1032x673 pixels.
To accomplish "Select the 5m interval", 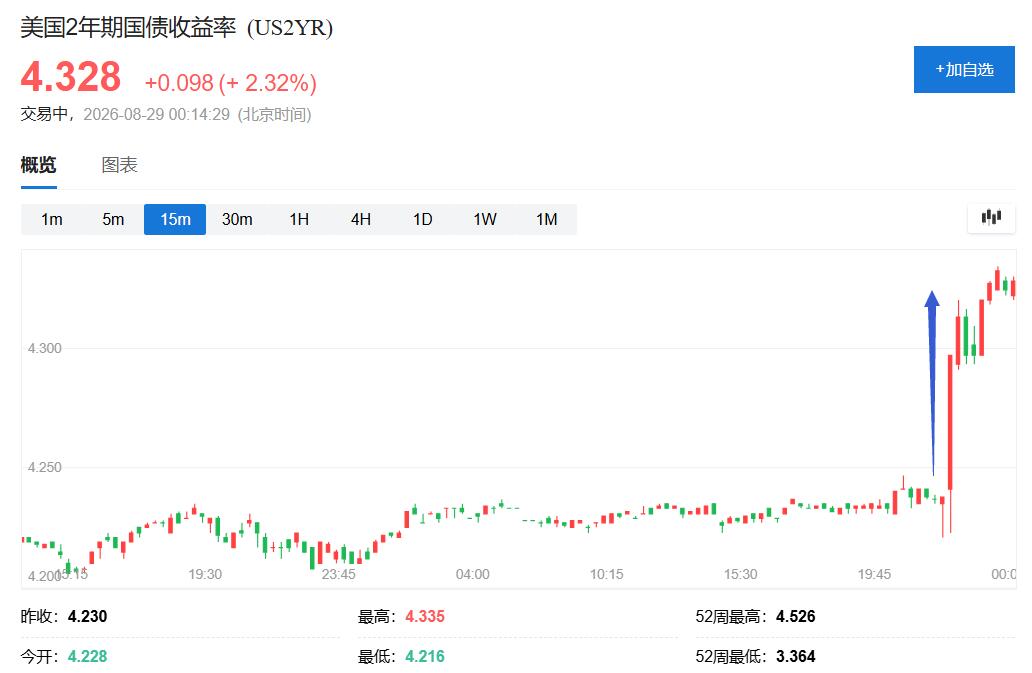I will tap(113, 219).
